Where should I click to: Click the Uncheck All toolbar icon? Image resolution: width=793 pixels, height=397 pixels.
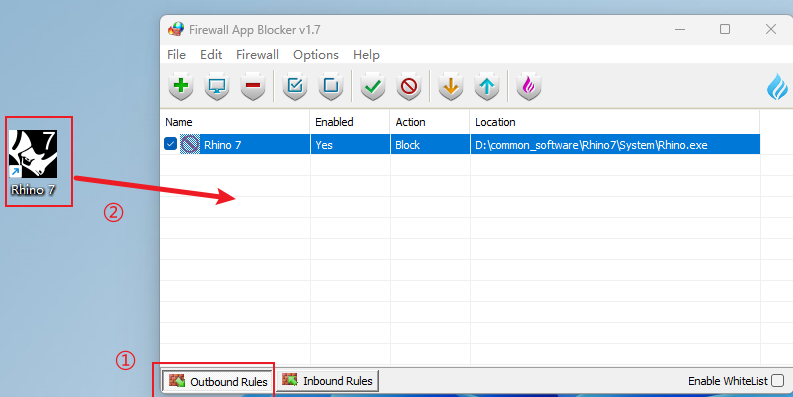[x=331, y=86]
